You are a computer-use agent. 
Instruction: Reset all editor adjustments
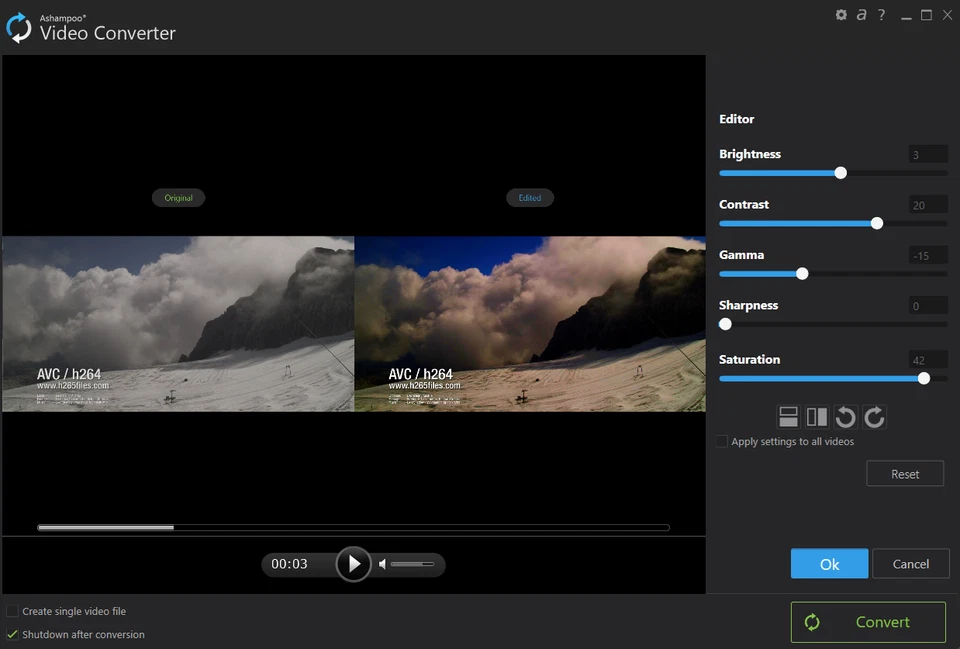904,473
